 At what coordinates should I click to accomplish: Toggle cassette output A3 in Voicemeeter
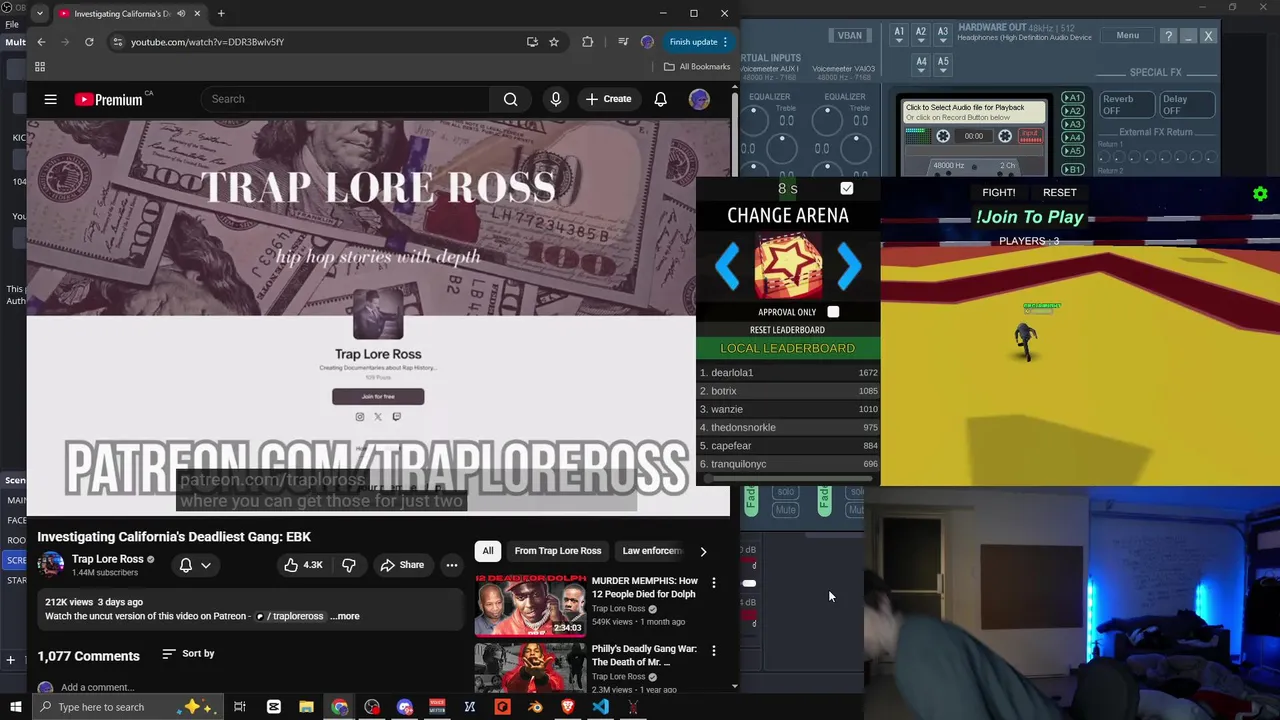click(x=1072, y=125)
